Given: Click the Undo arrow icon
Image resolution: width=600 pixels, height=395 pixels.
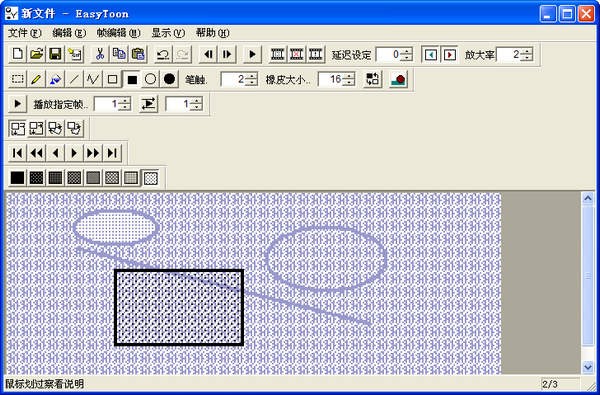Looking at the screenshot, I should click(163, 54).
